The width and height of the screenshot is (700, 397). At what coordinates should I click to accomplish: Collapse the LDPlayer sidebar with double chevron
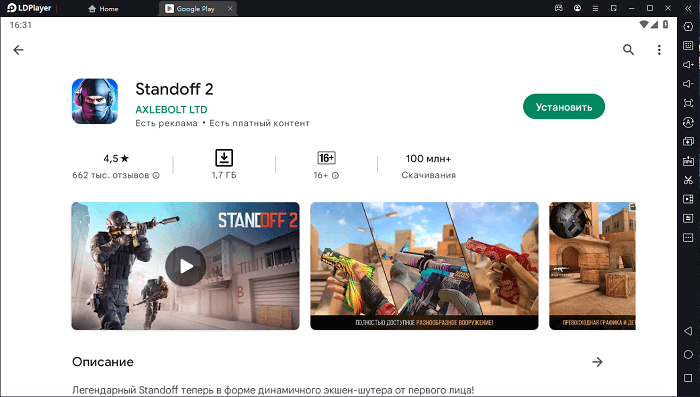pos(688,8)
